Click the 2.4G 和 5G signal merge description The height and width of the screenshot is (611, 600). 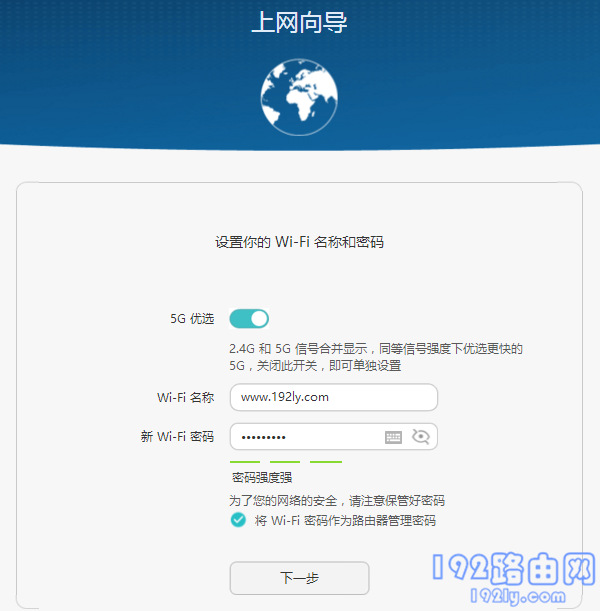tap(375, 357)
